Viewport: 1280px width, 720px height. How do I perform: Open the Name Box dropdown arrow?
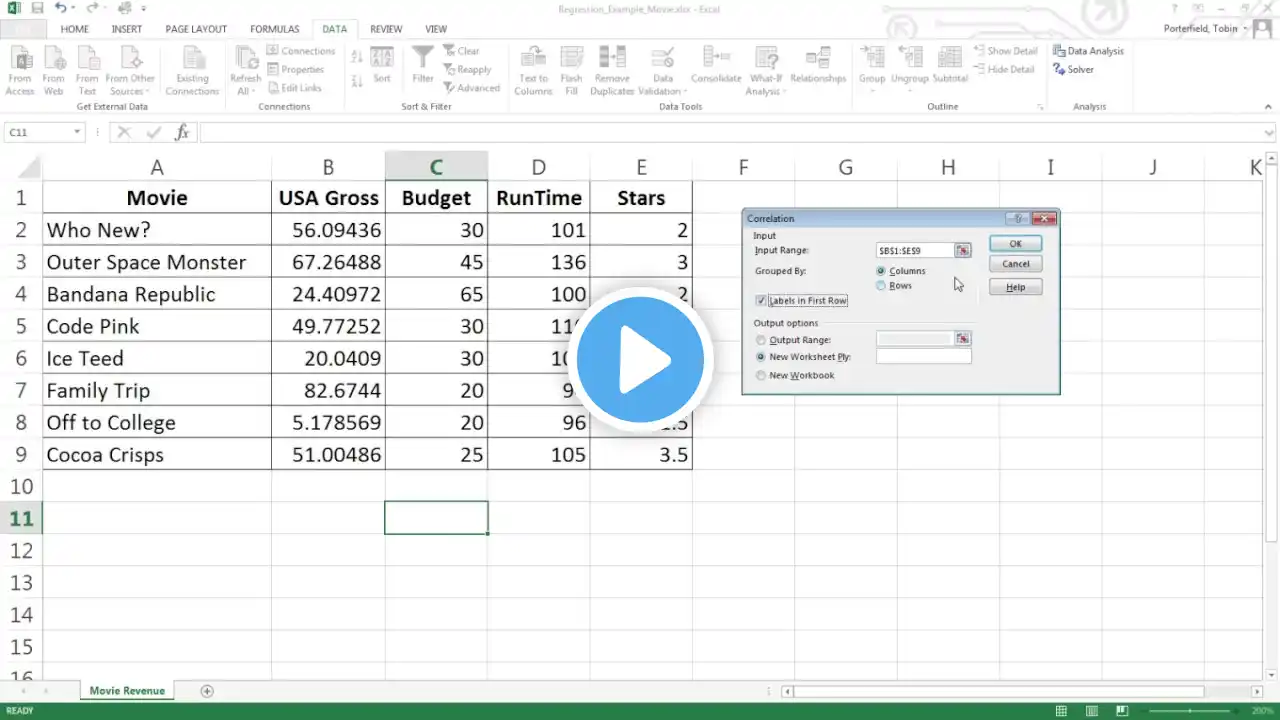[77, 133]
